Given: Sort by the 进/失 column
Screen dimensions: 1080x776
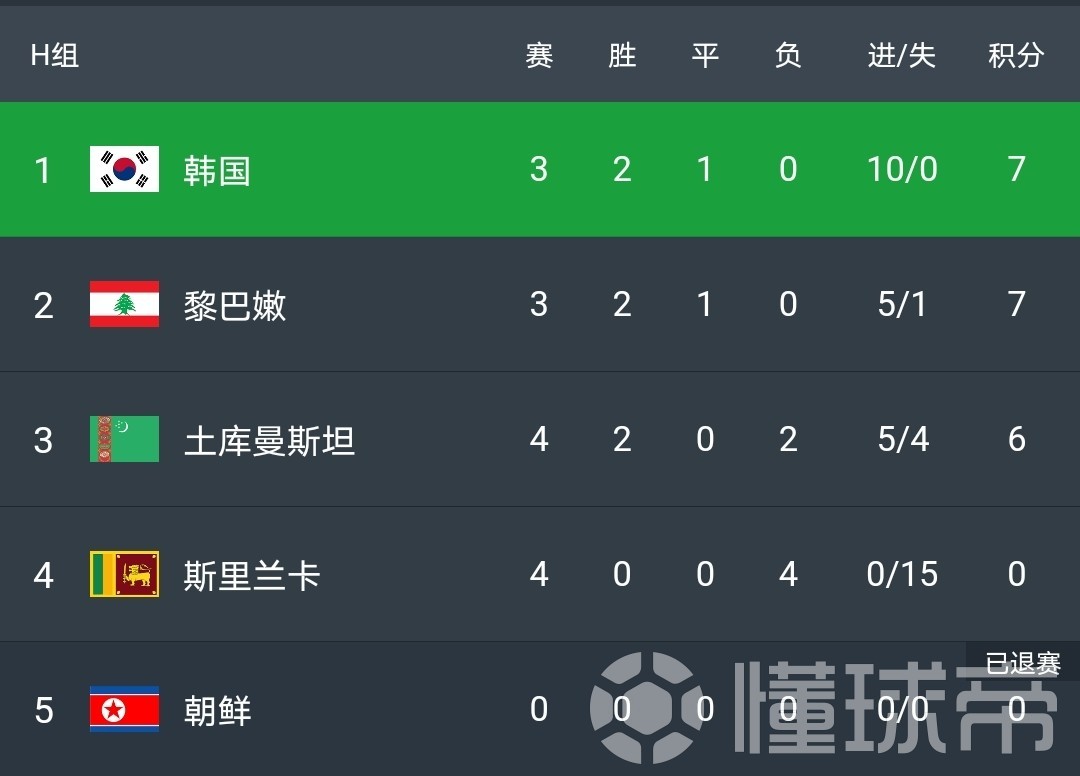Looking at the screenshot, I should [x=901, y=56].
